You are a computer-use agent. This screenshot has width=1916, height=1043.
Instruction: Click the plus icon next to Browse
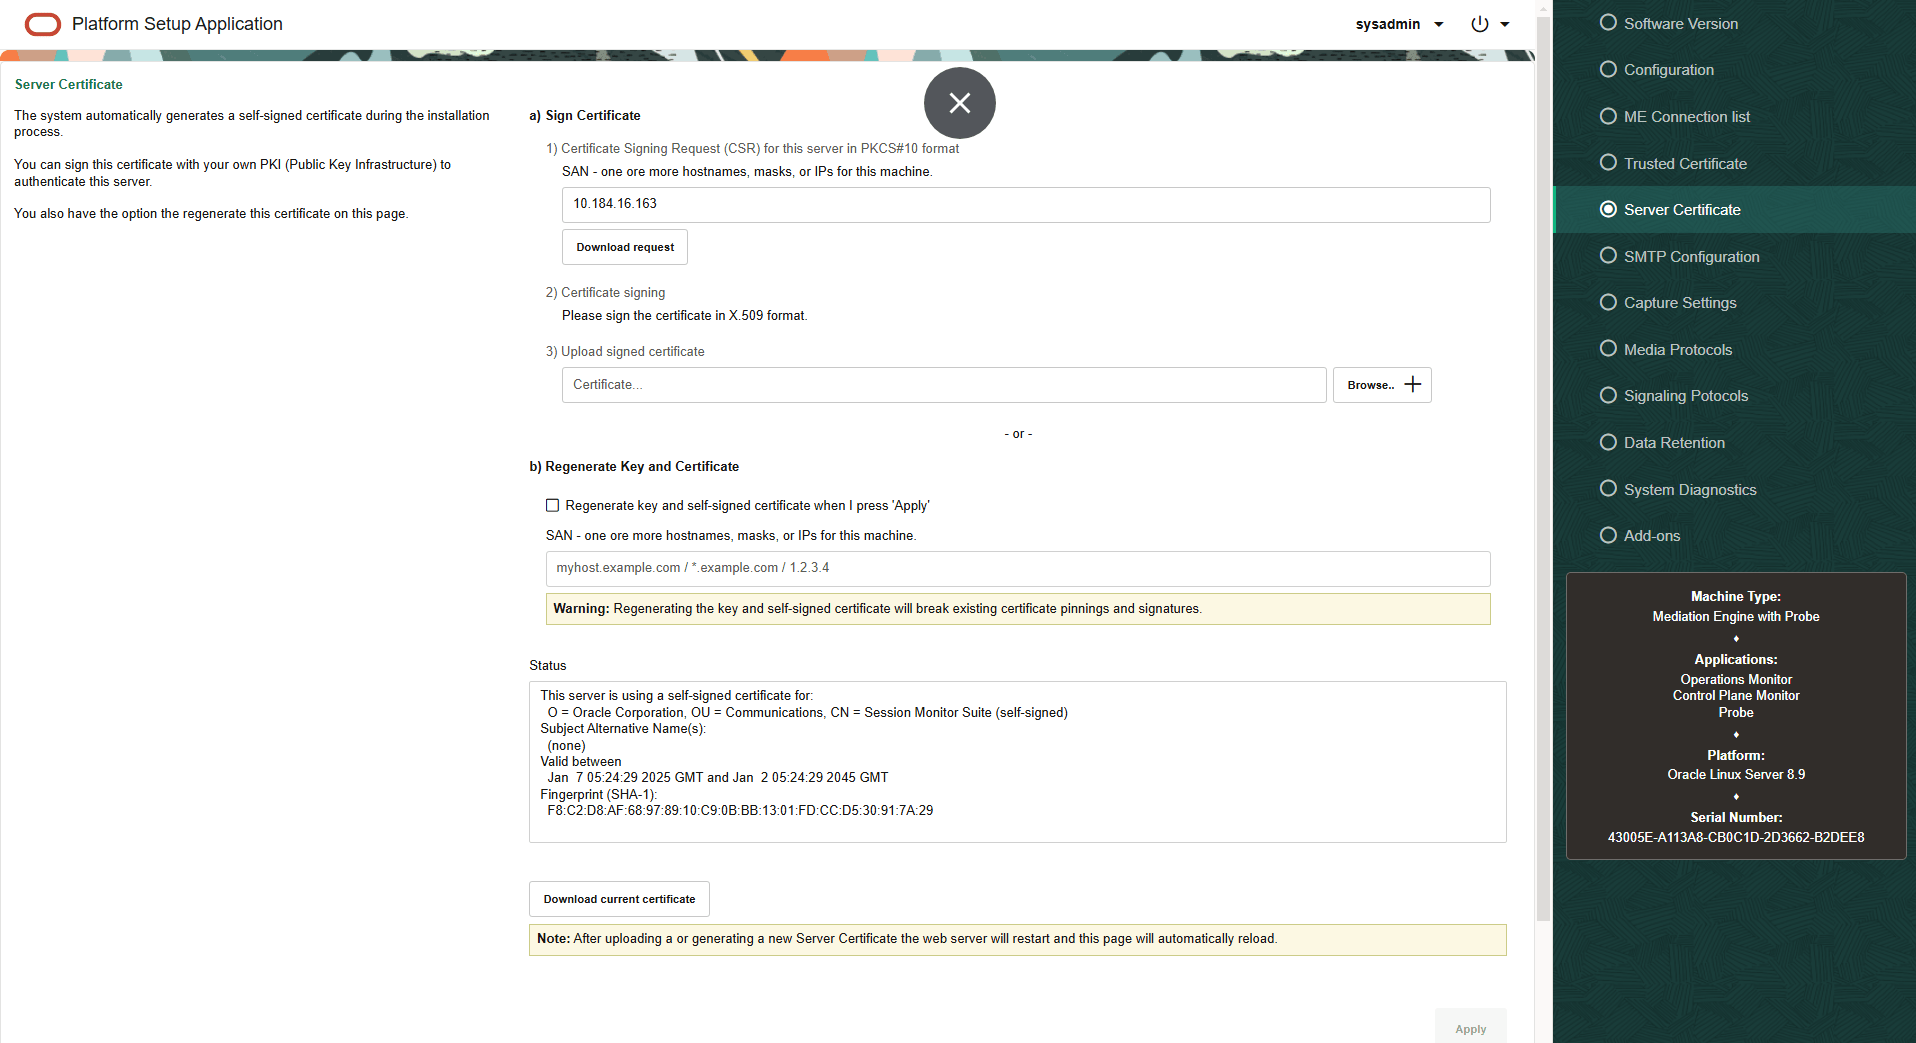click(1412, 384)
